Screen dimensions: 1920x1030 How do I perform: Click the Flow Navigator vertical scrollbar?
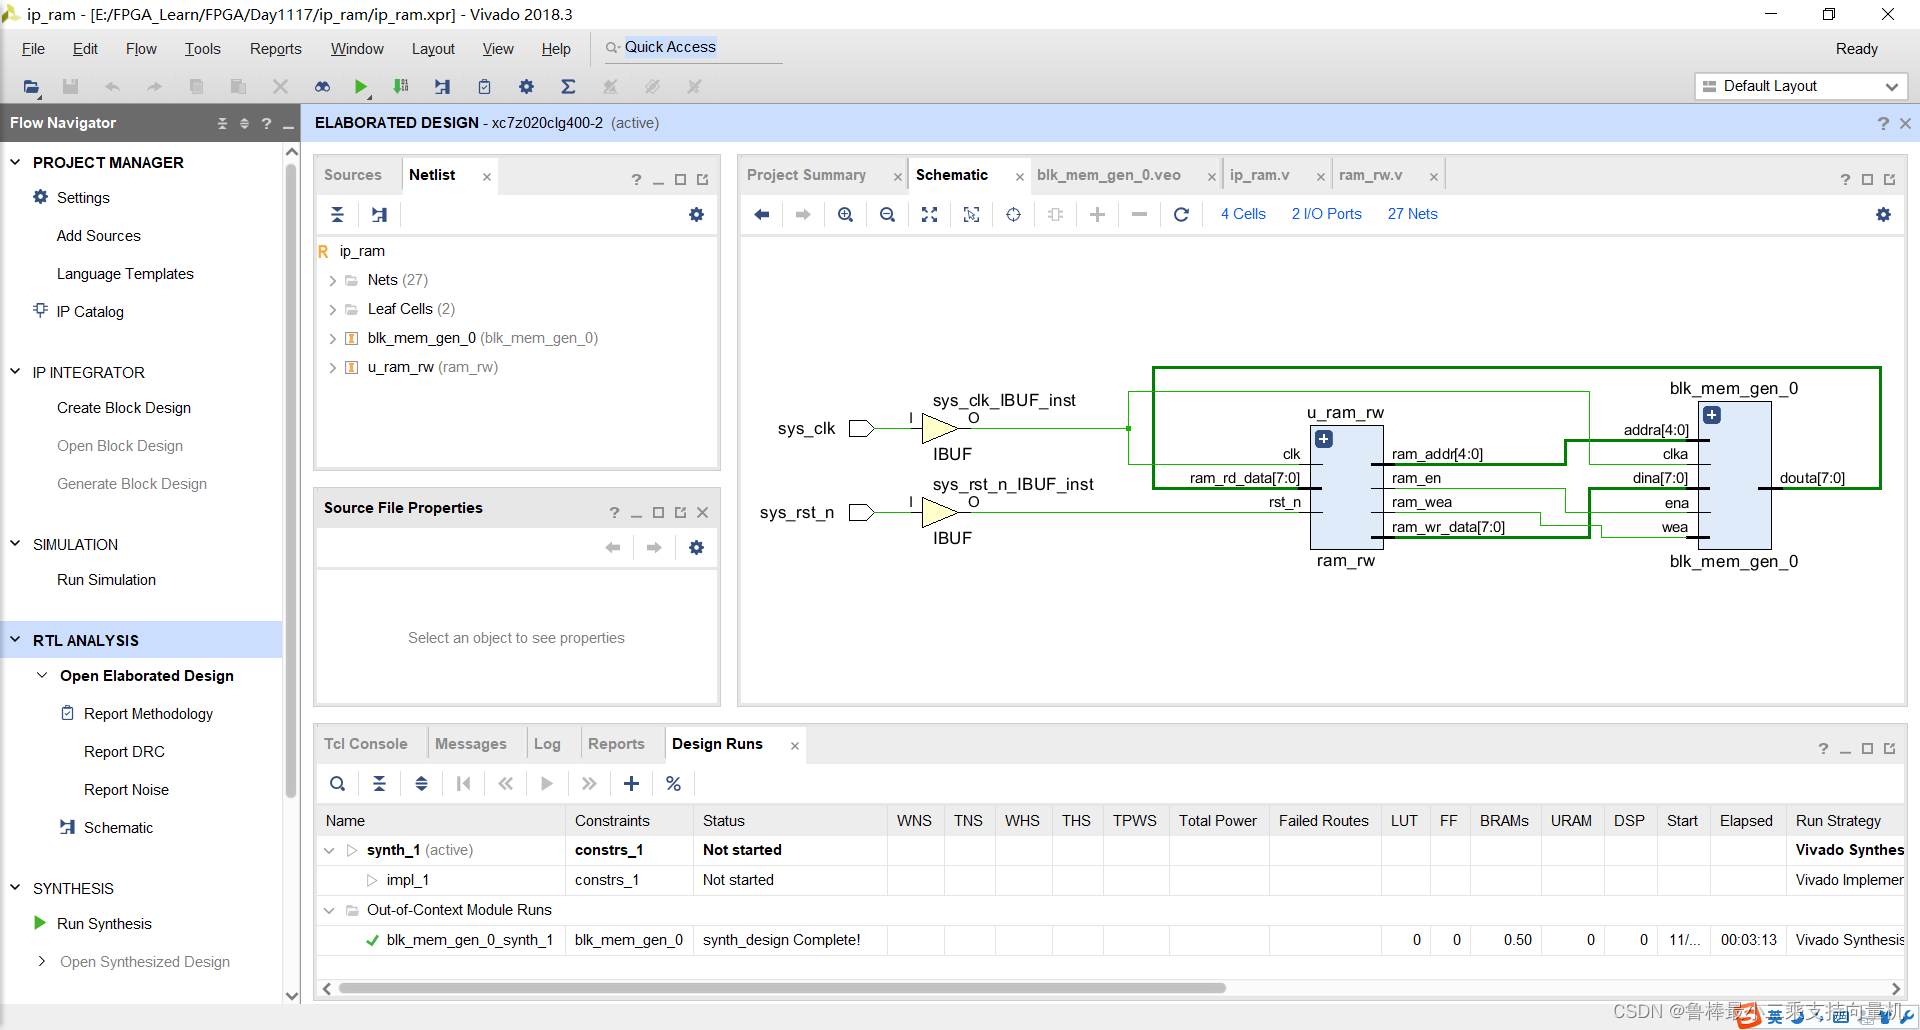pos(291,480)
